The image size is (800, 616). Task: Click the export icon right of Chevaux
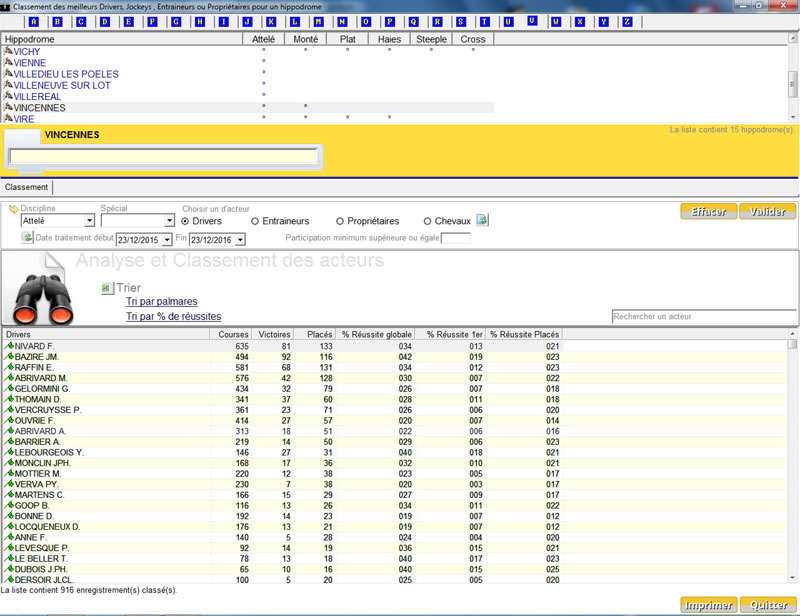click(x=482, y=220)
